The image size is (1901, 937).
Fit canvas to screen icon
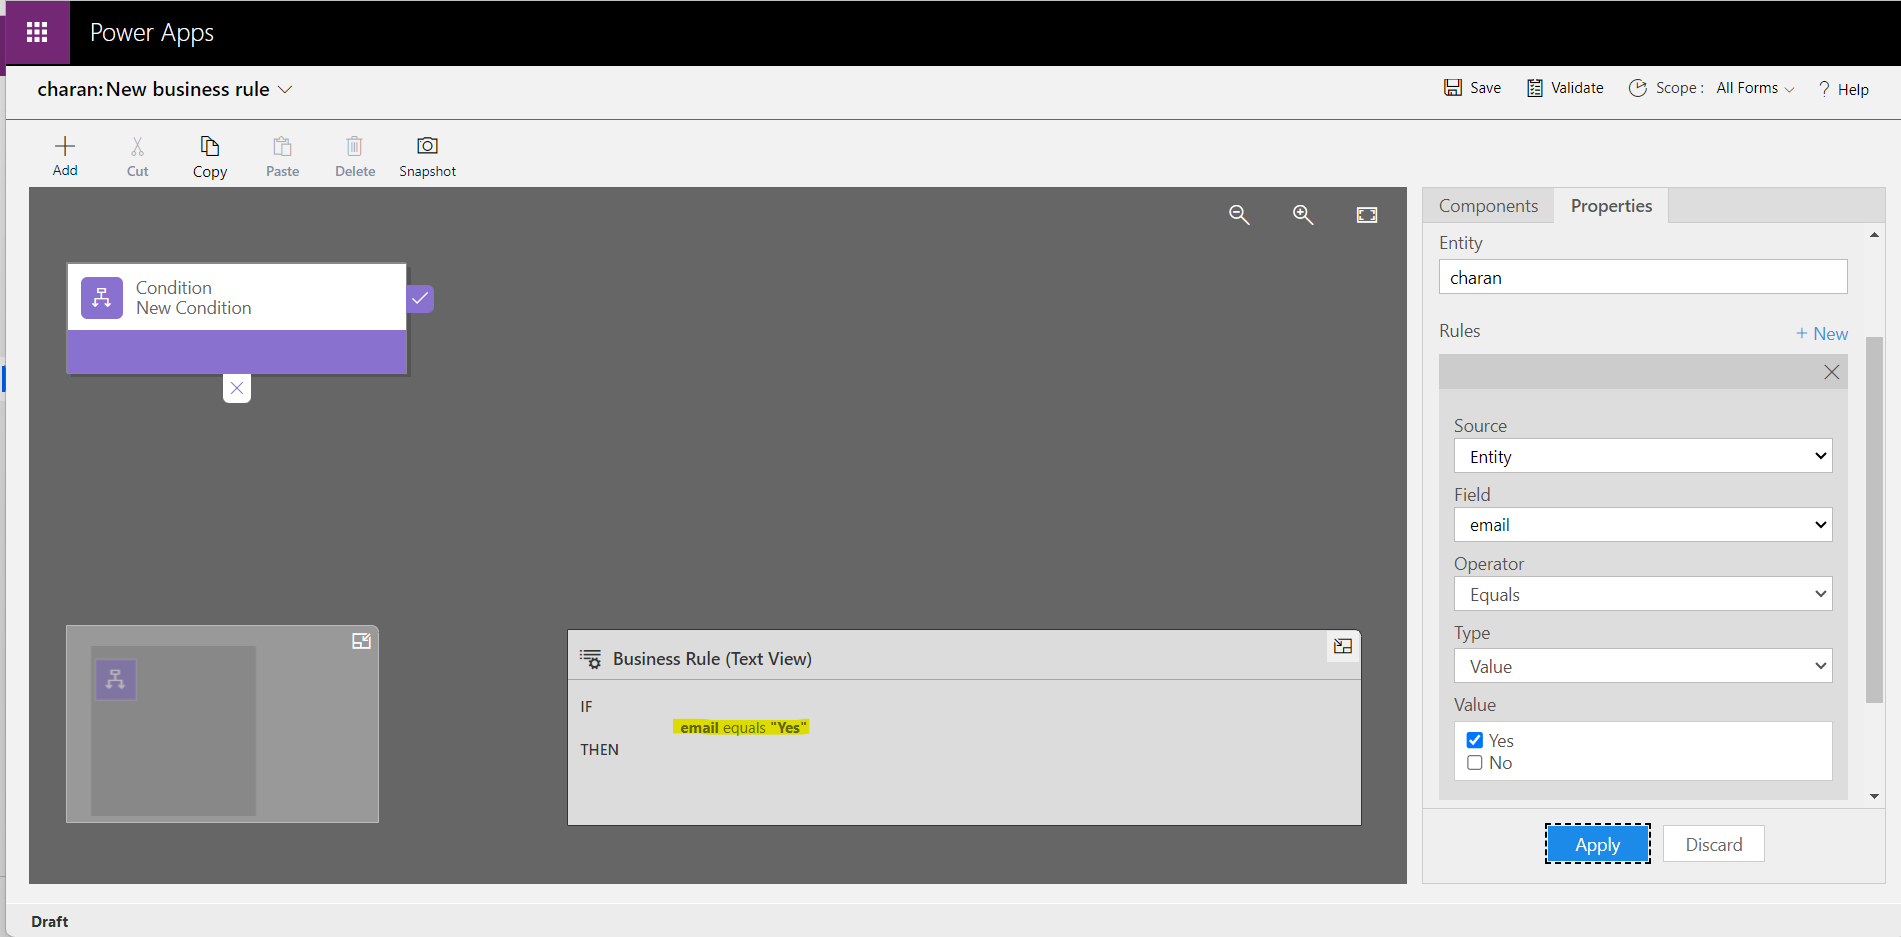click(x=1367, y=215)
